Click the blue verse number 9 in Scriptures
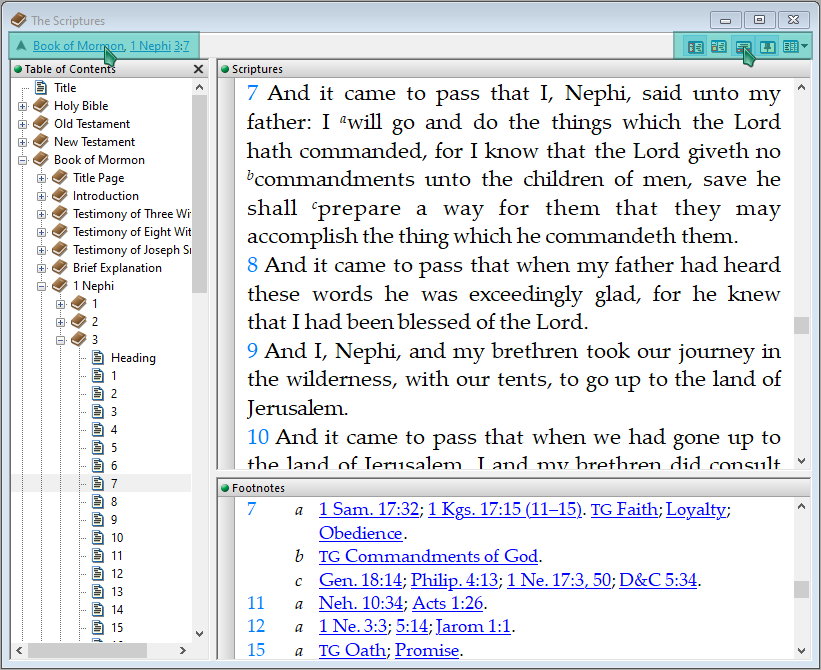The height and width of the screenshot is (670, 821). coord(252,351)
